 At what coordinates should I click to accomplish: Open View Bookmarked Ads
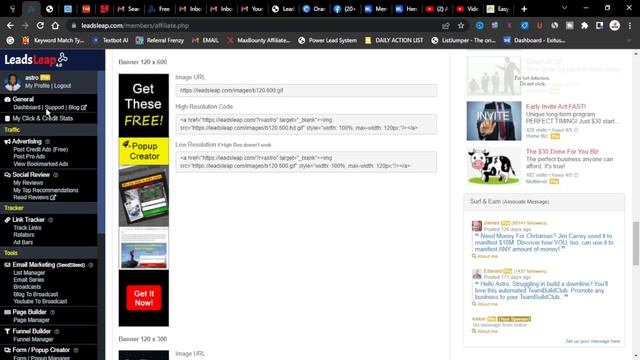click(40, 164)
